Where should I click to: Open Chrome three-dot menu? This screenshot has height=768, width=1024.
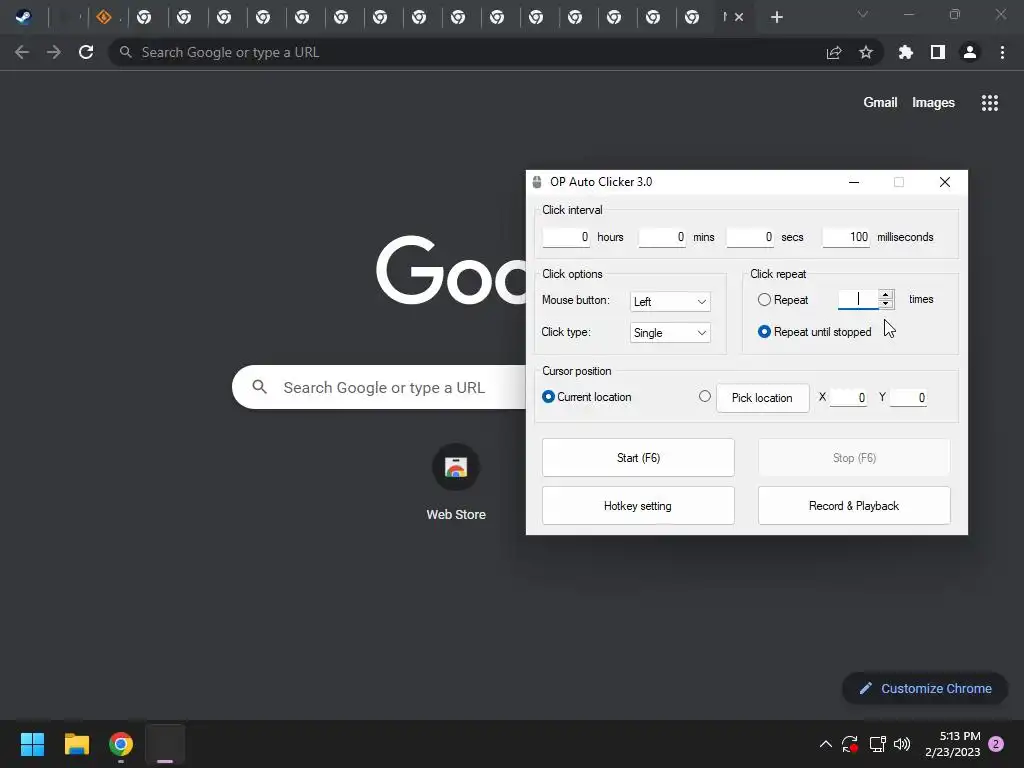tap(1002, 52)
